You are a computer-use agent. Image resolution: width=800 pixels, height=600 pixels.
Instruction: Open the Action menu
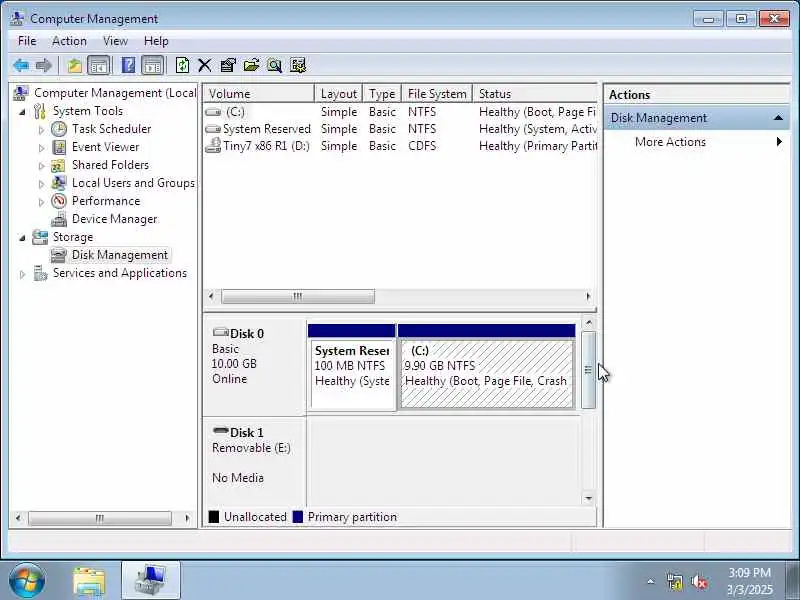tap(69, 41)
